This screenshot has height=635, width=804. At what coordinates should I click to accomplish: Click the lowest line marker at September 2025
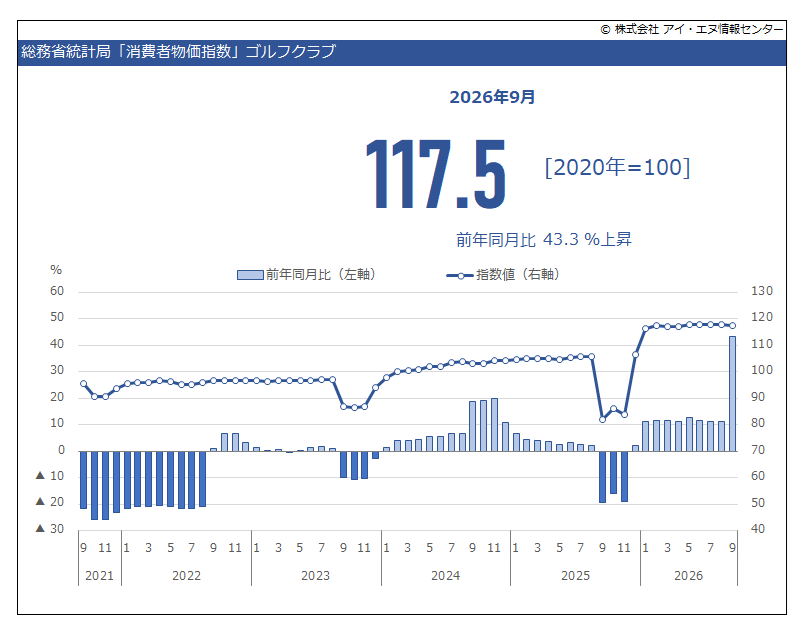pyautogui.click(x=602, y=420)
